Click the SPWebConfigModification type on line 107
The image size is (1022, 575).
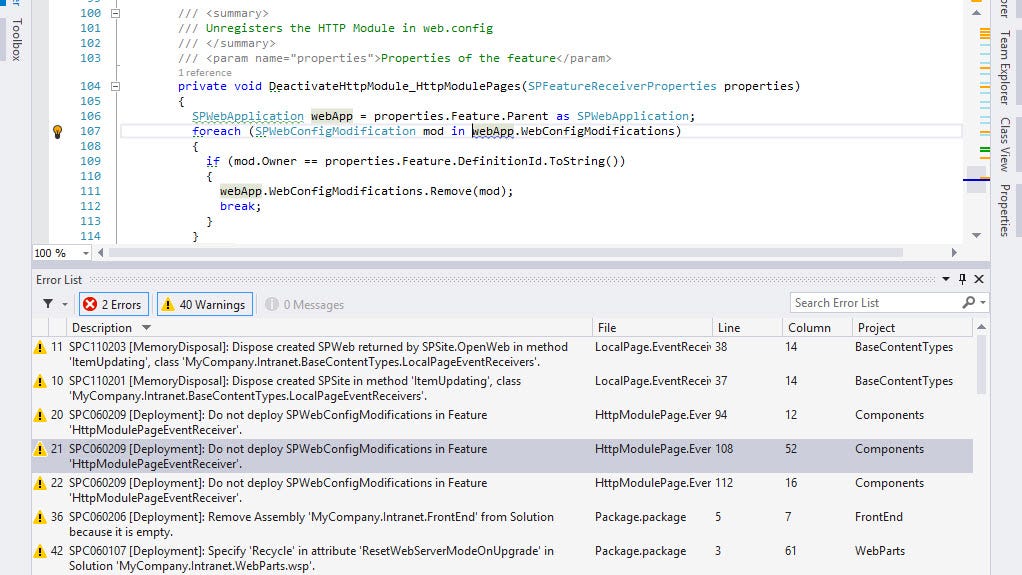[x=335, y=131]
